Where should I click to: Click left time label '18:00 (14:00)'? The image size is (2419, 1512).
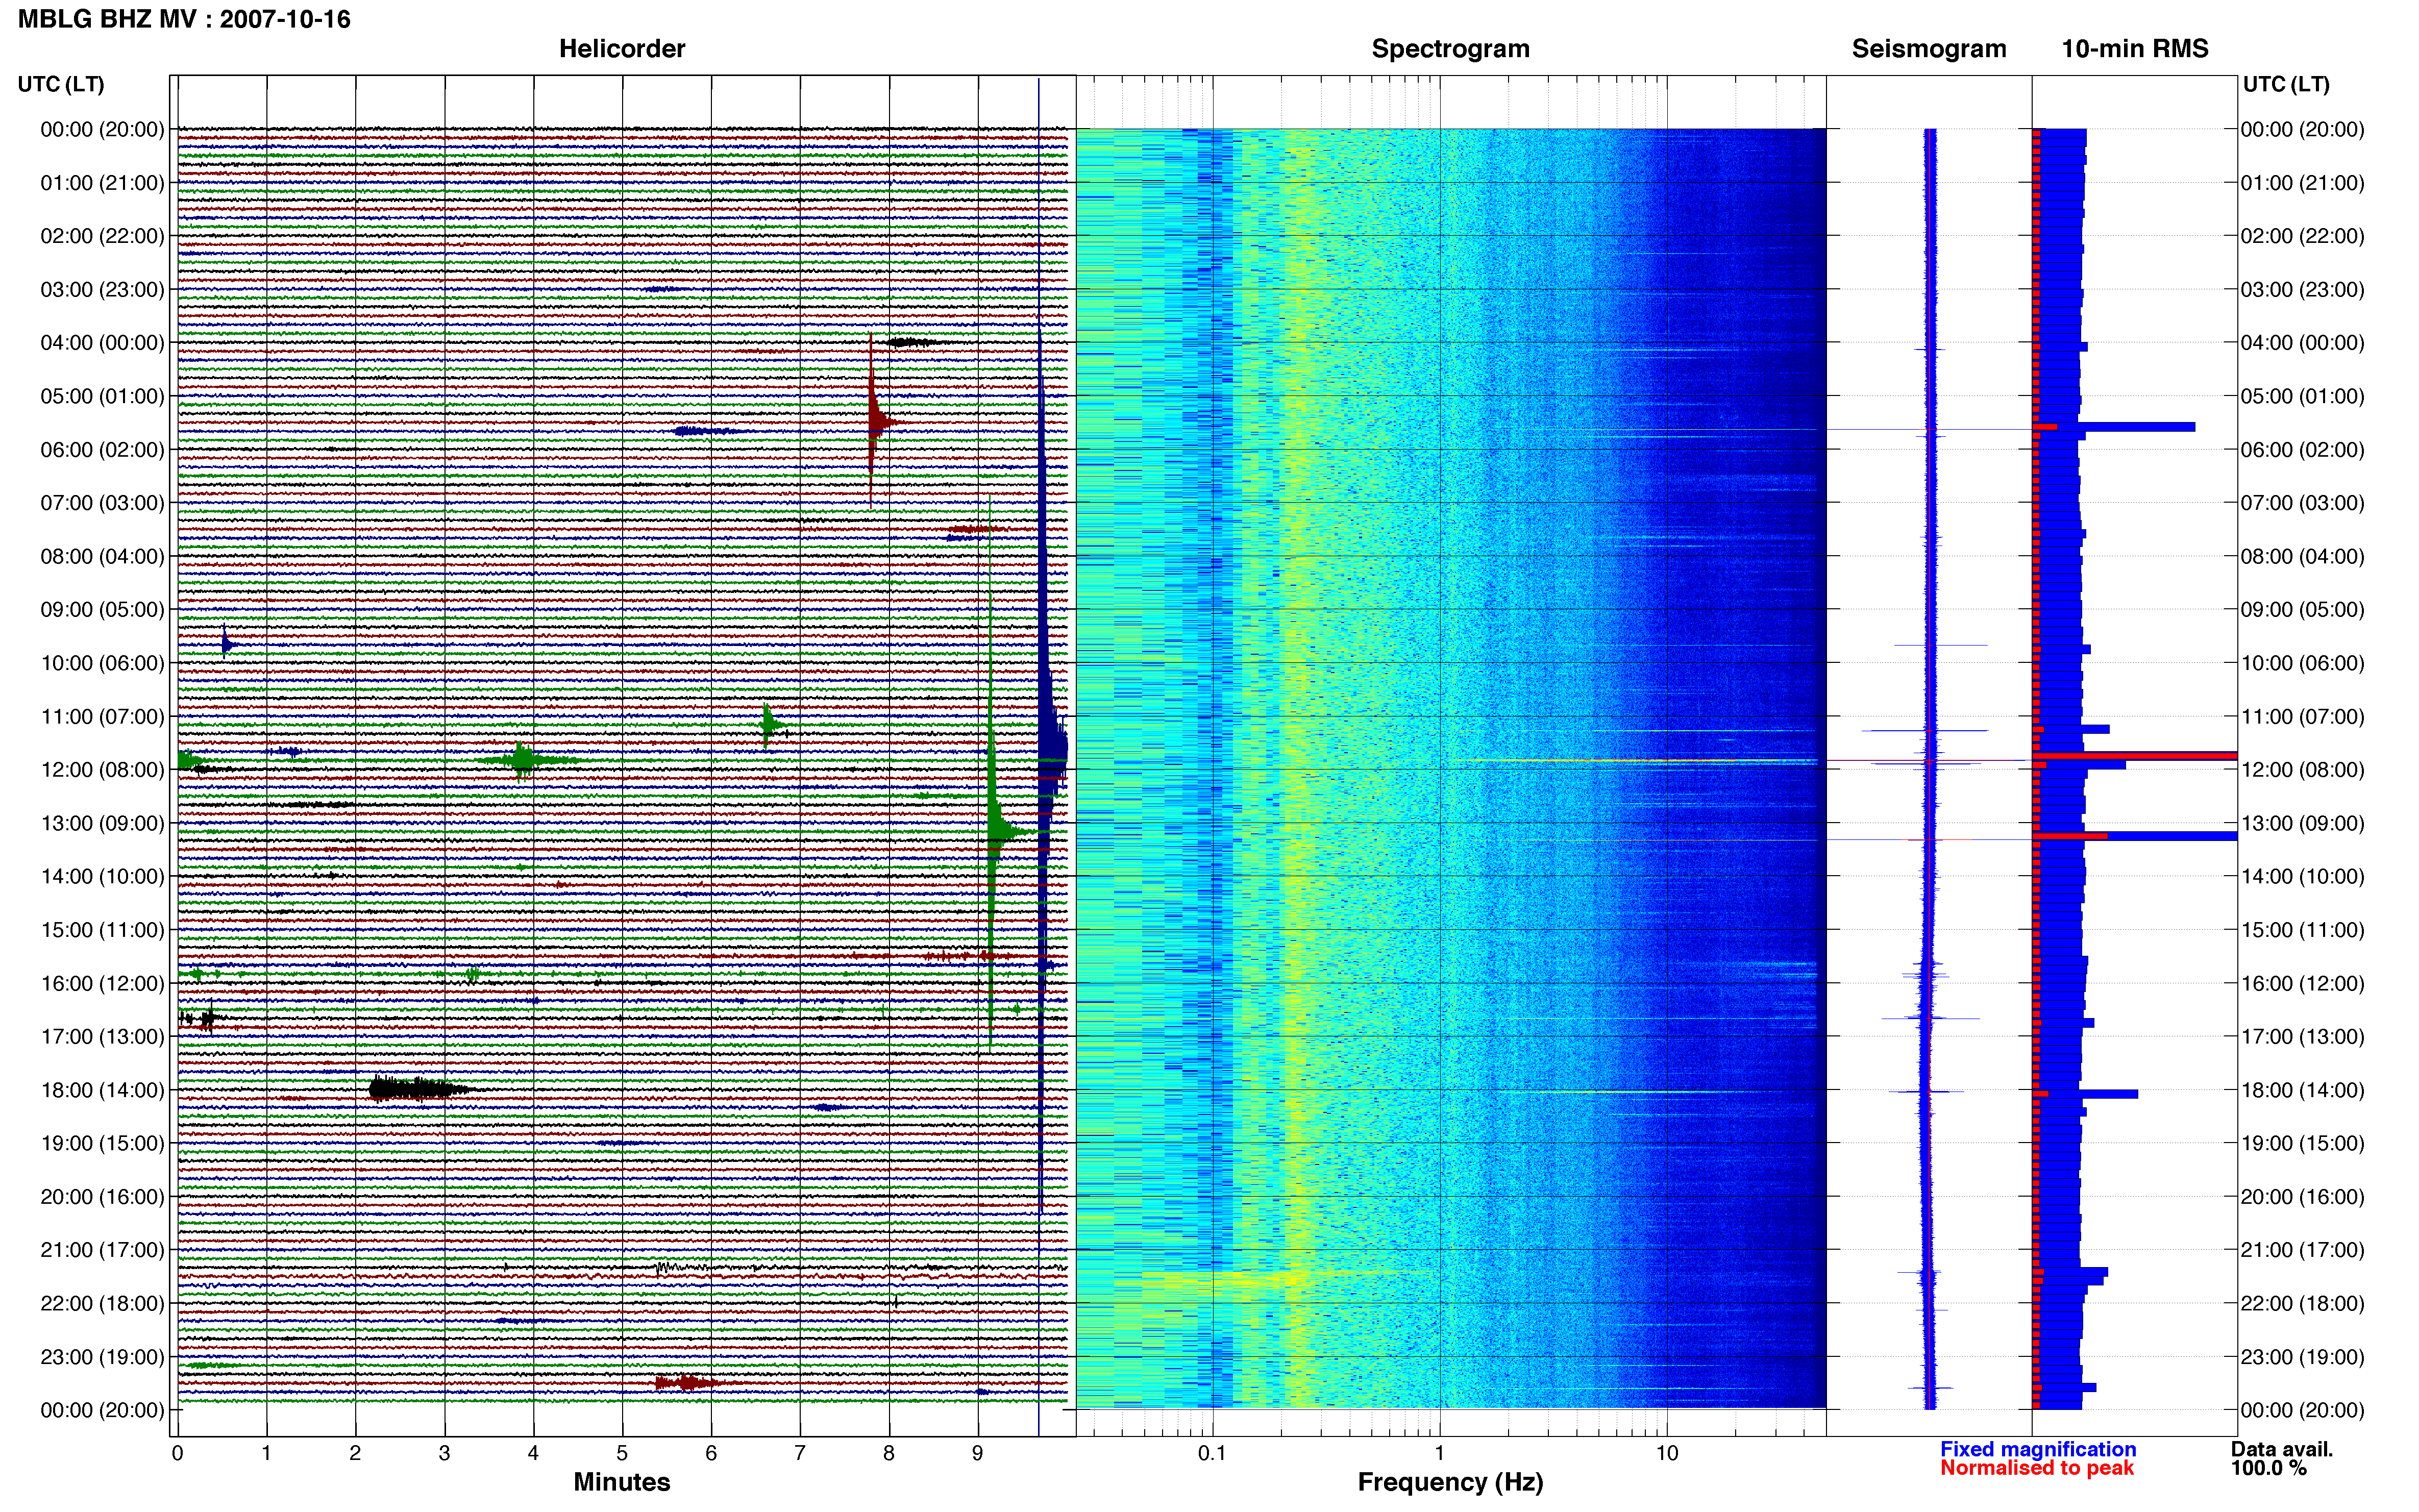(102, 1090)
